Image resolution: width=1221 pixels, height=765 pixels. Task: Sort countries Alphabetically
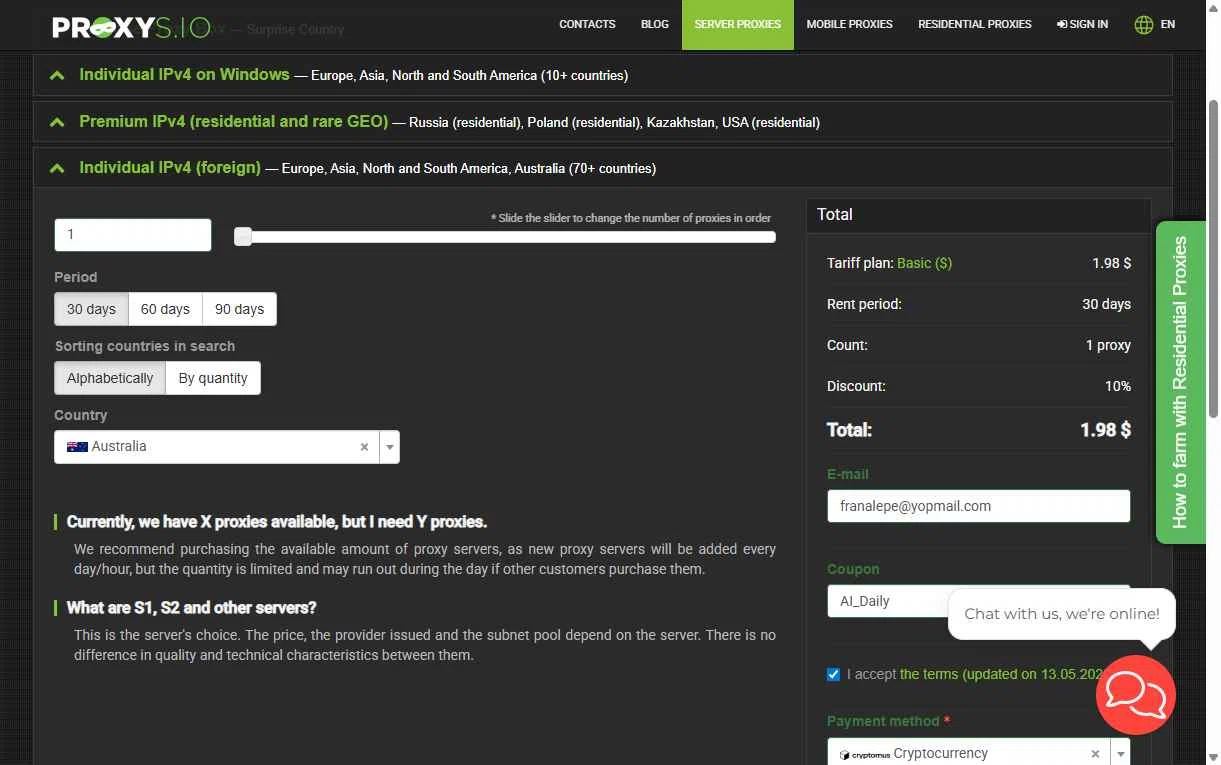pyautogui.click(x=110, y=378)
